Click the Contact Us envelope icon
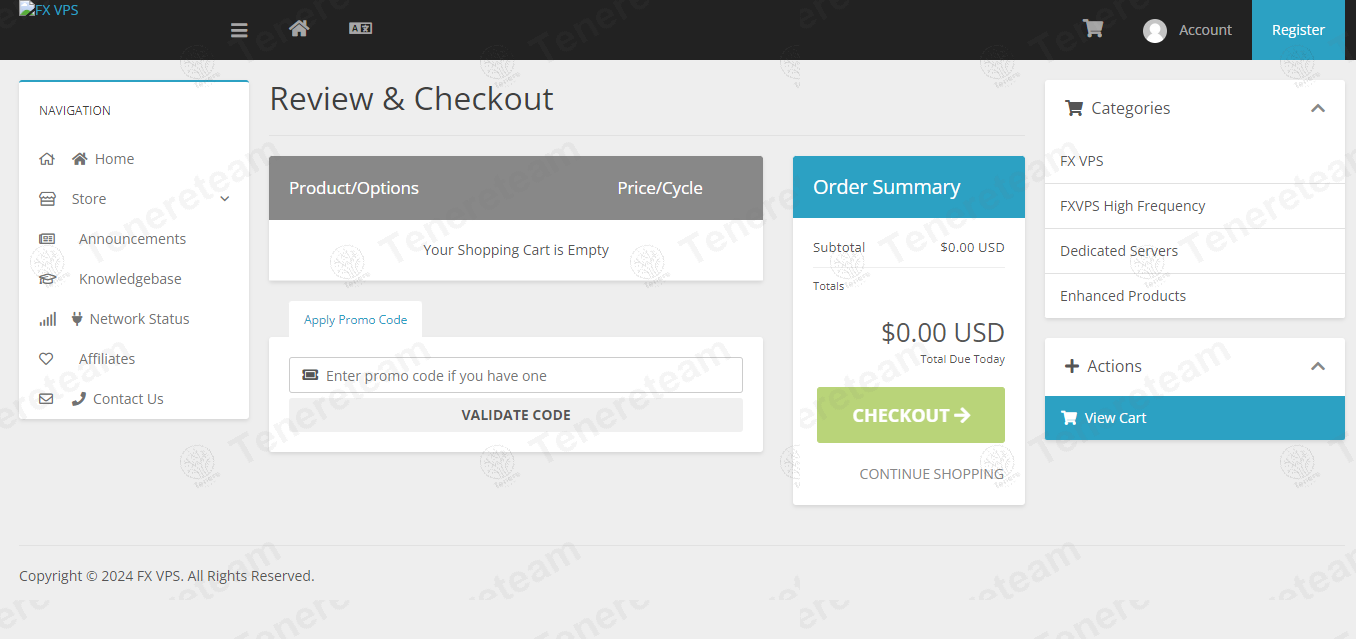1356x639 pixels. click(46, 399)
